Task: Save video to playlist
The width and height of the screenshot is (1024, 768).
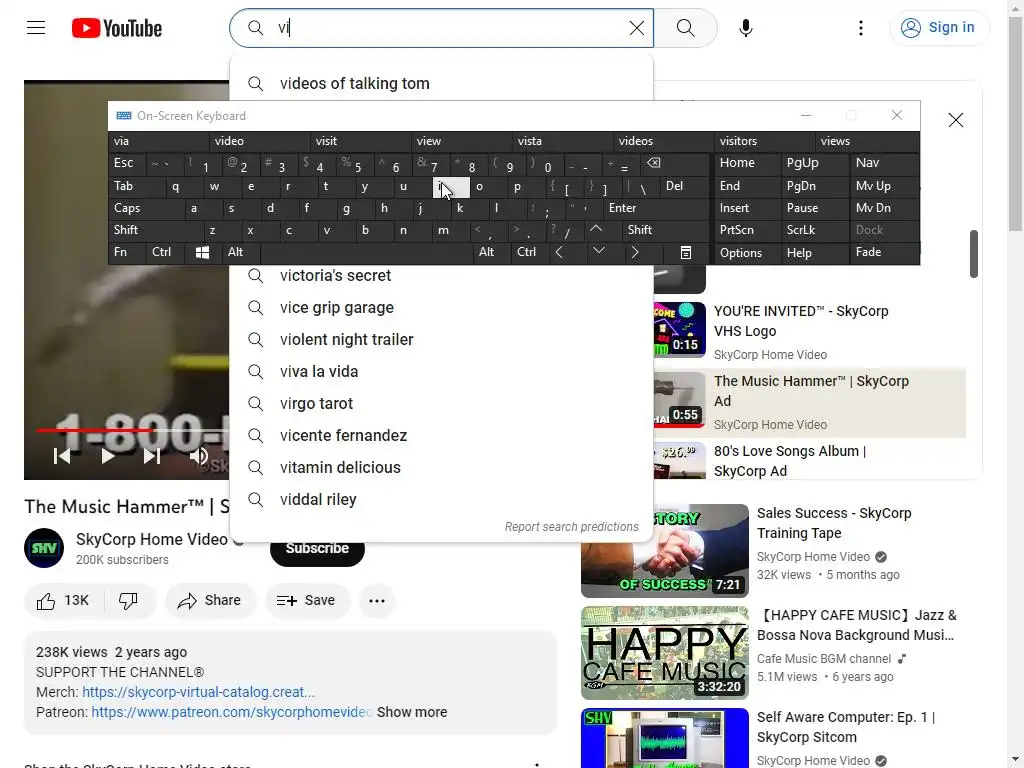Action: click(x=306, y=600)
